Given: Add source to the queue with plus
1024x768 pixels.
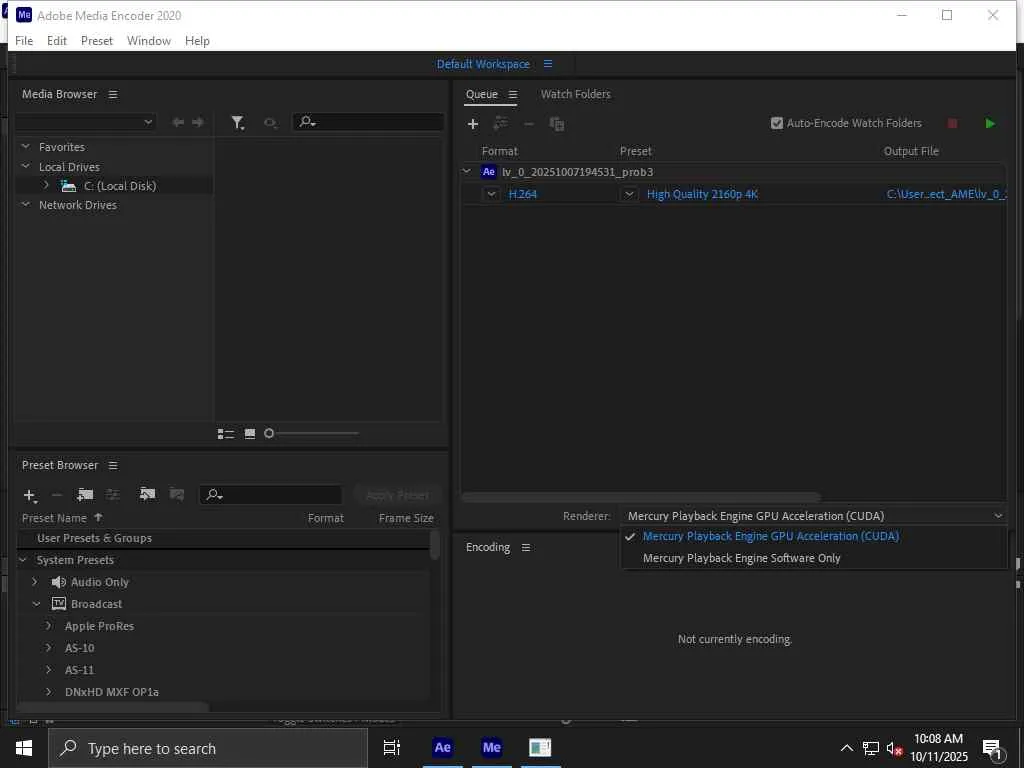Looking at the screenshot, I should [473, 123].
